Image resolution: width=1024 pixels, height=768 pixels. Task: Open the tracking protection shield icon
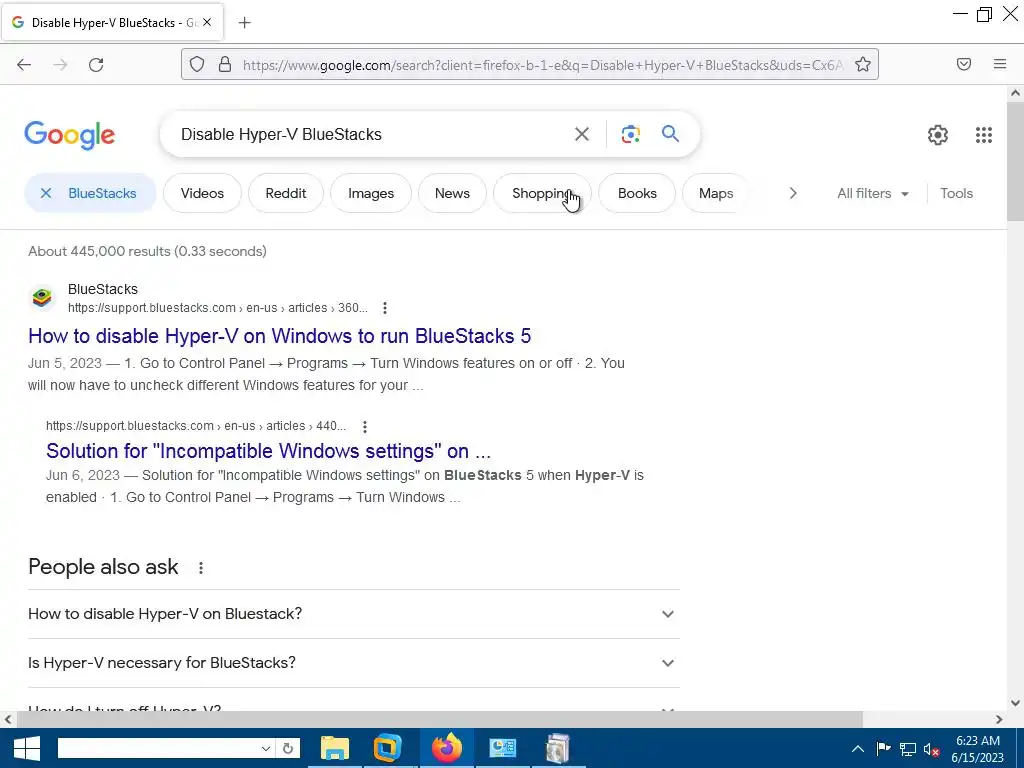pyautogui.click(x=197, y=64)
